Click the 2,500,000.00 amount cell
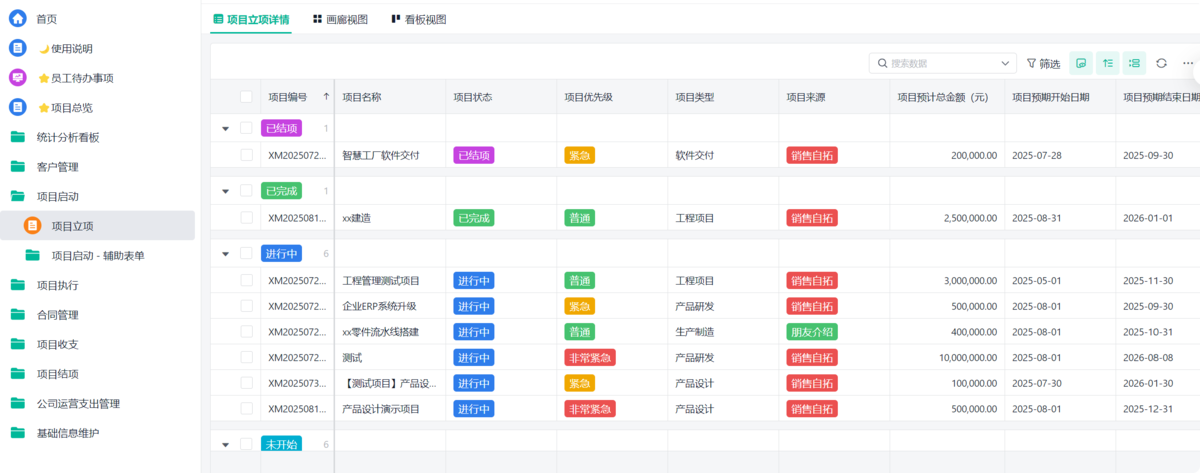Screen dimensions: 1200x473 [946, 218]
